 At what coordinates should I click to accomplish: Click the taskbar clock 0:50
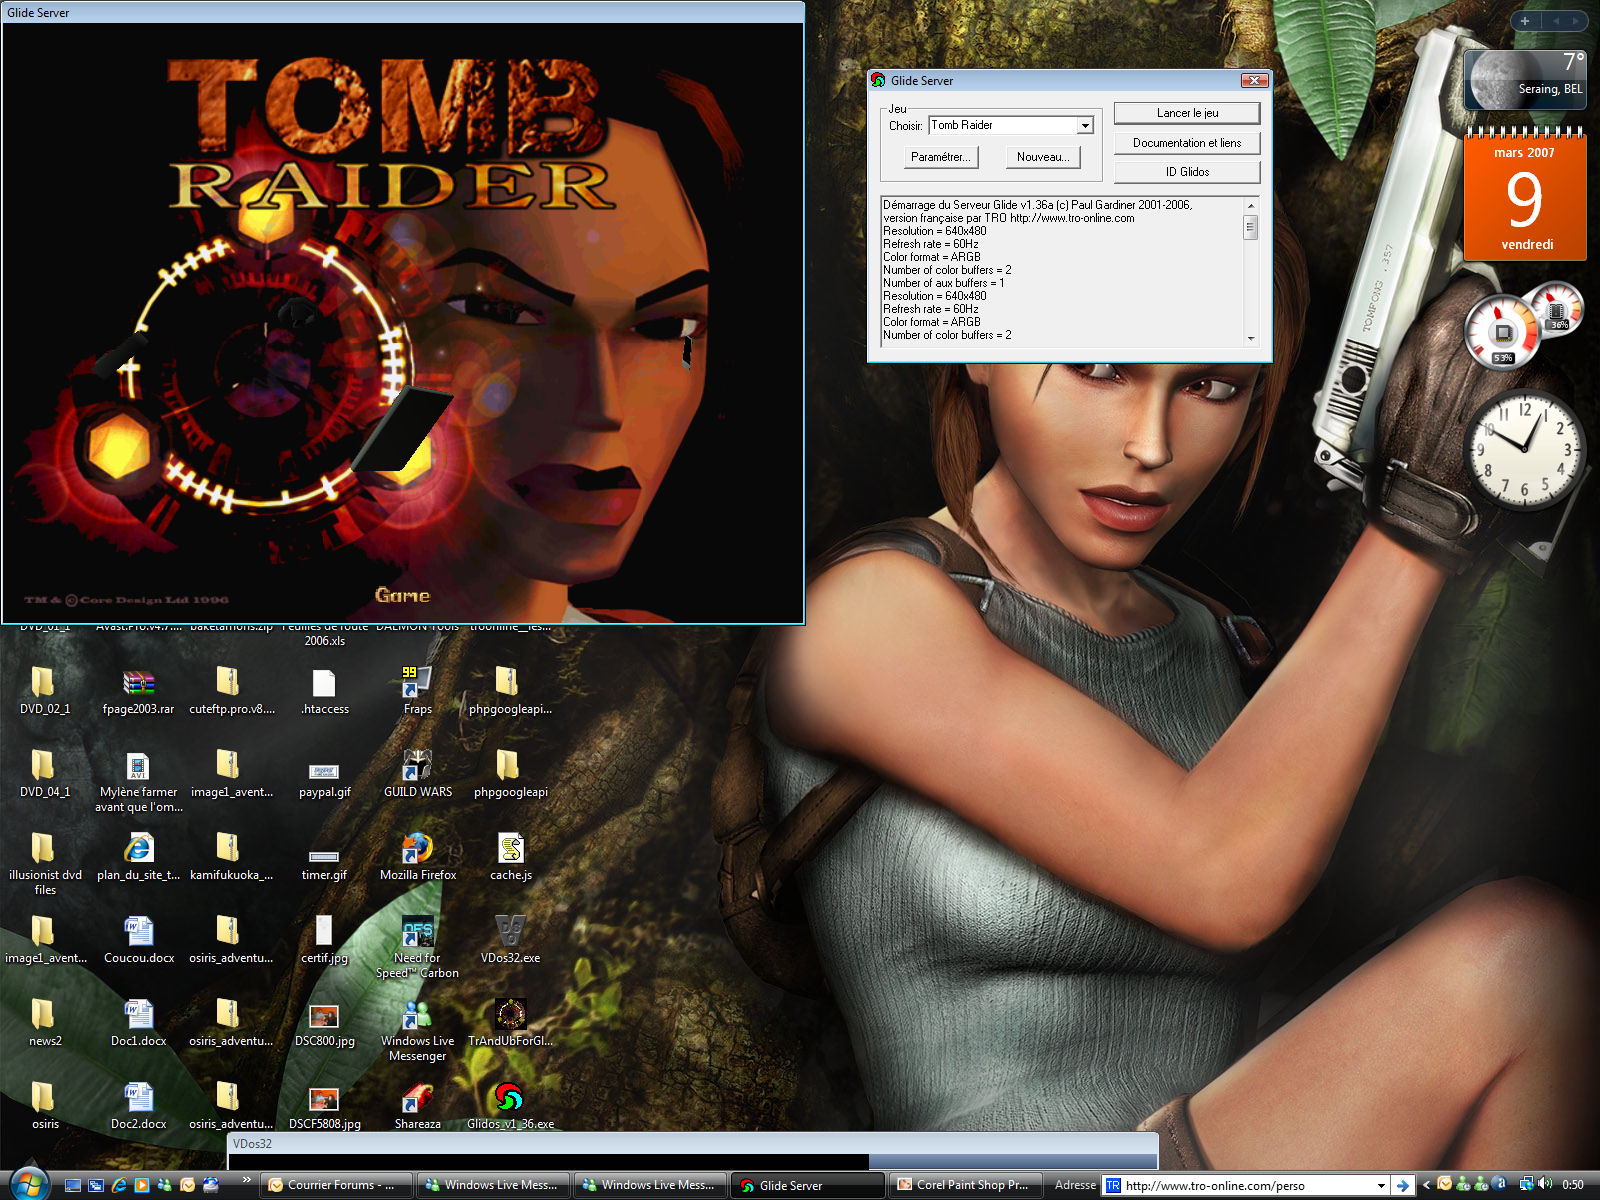[x=1573, y=1185]
